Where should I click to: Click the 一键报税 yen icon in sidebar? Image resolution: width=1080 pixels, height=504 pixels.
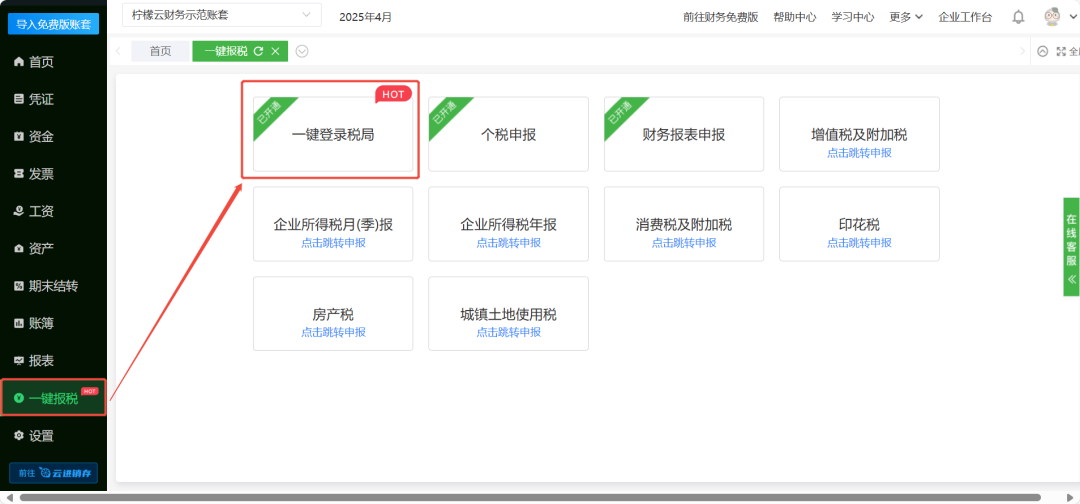pos(19,398)
